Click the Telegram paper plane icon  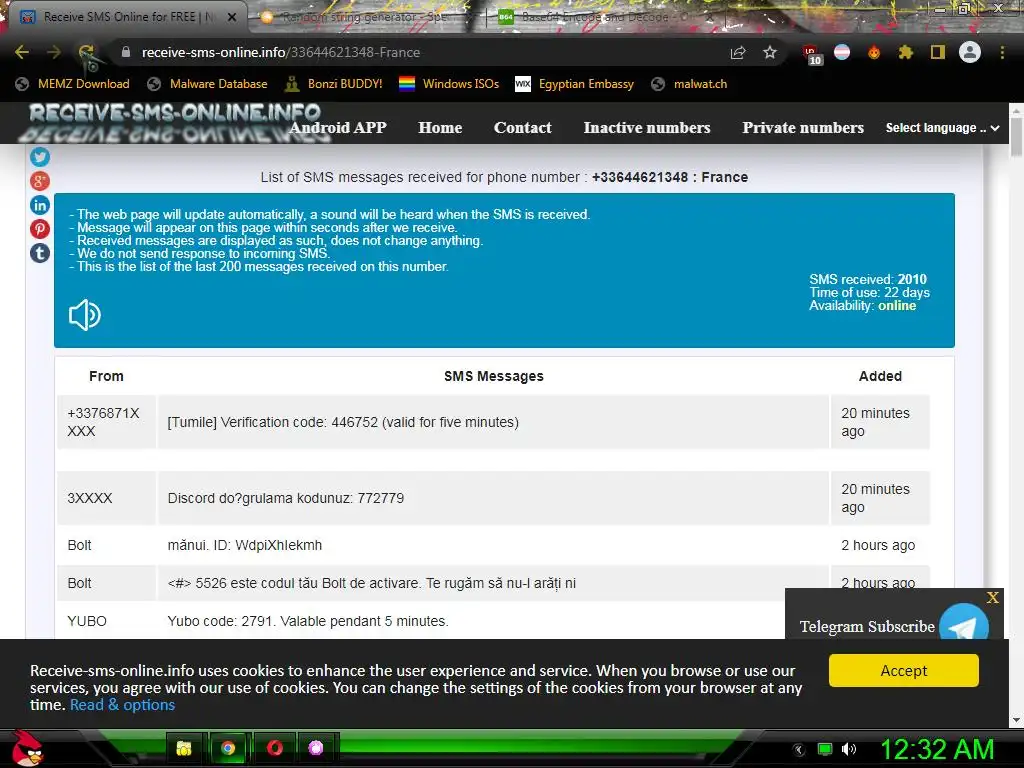[x=963, y=624]
